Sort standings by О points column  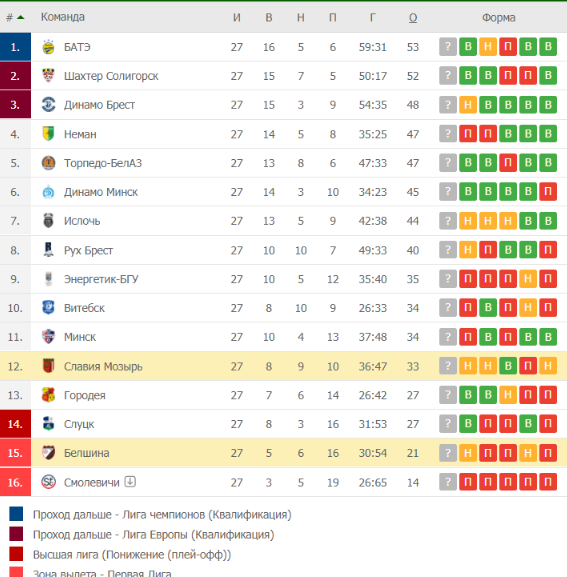click(x=413, y=17)
